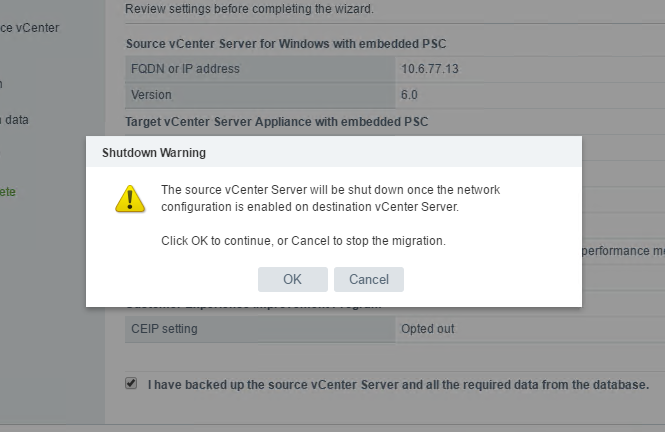The height and width of the screenshot is (432, 665).
Task: Select the 'ce vCenter' sidebar step
Action: 30,28
